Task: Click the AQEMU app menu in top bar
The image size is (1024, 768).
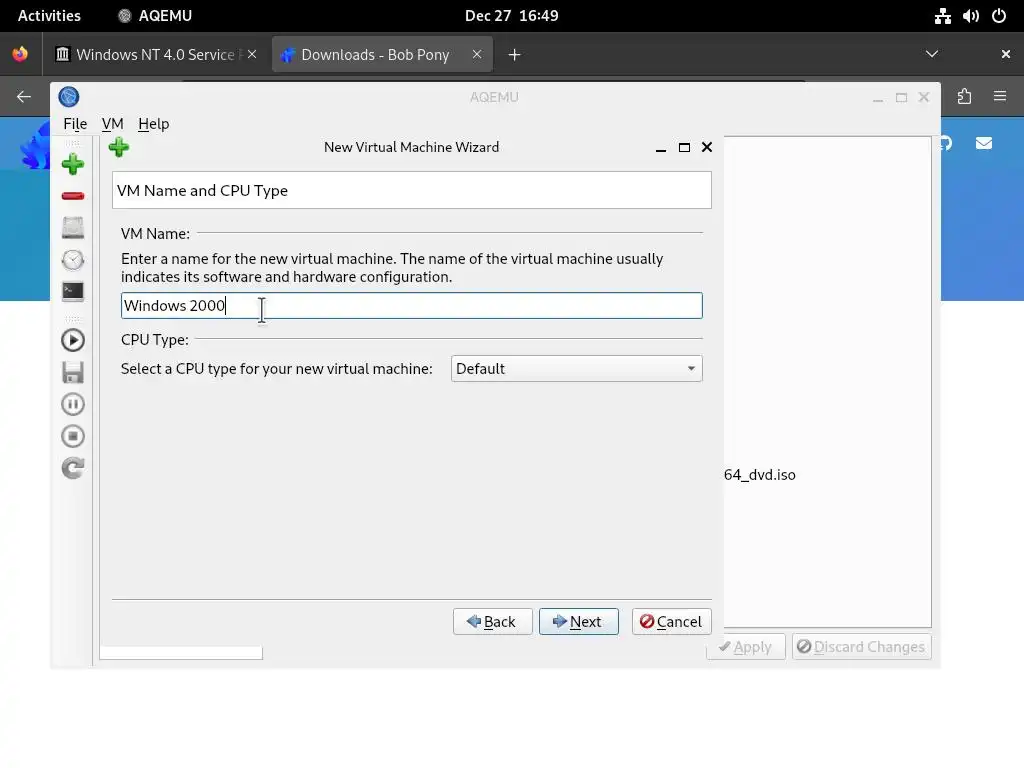Action: pyautogui.click(x=155, y=16)
